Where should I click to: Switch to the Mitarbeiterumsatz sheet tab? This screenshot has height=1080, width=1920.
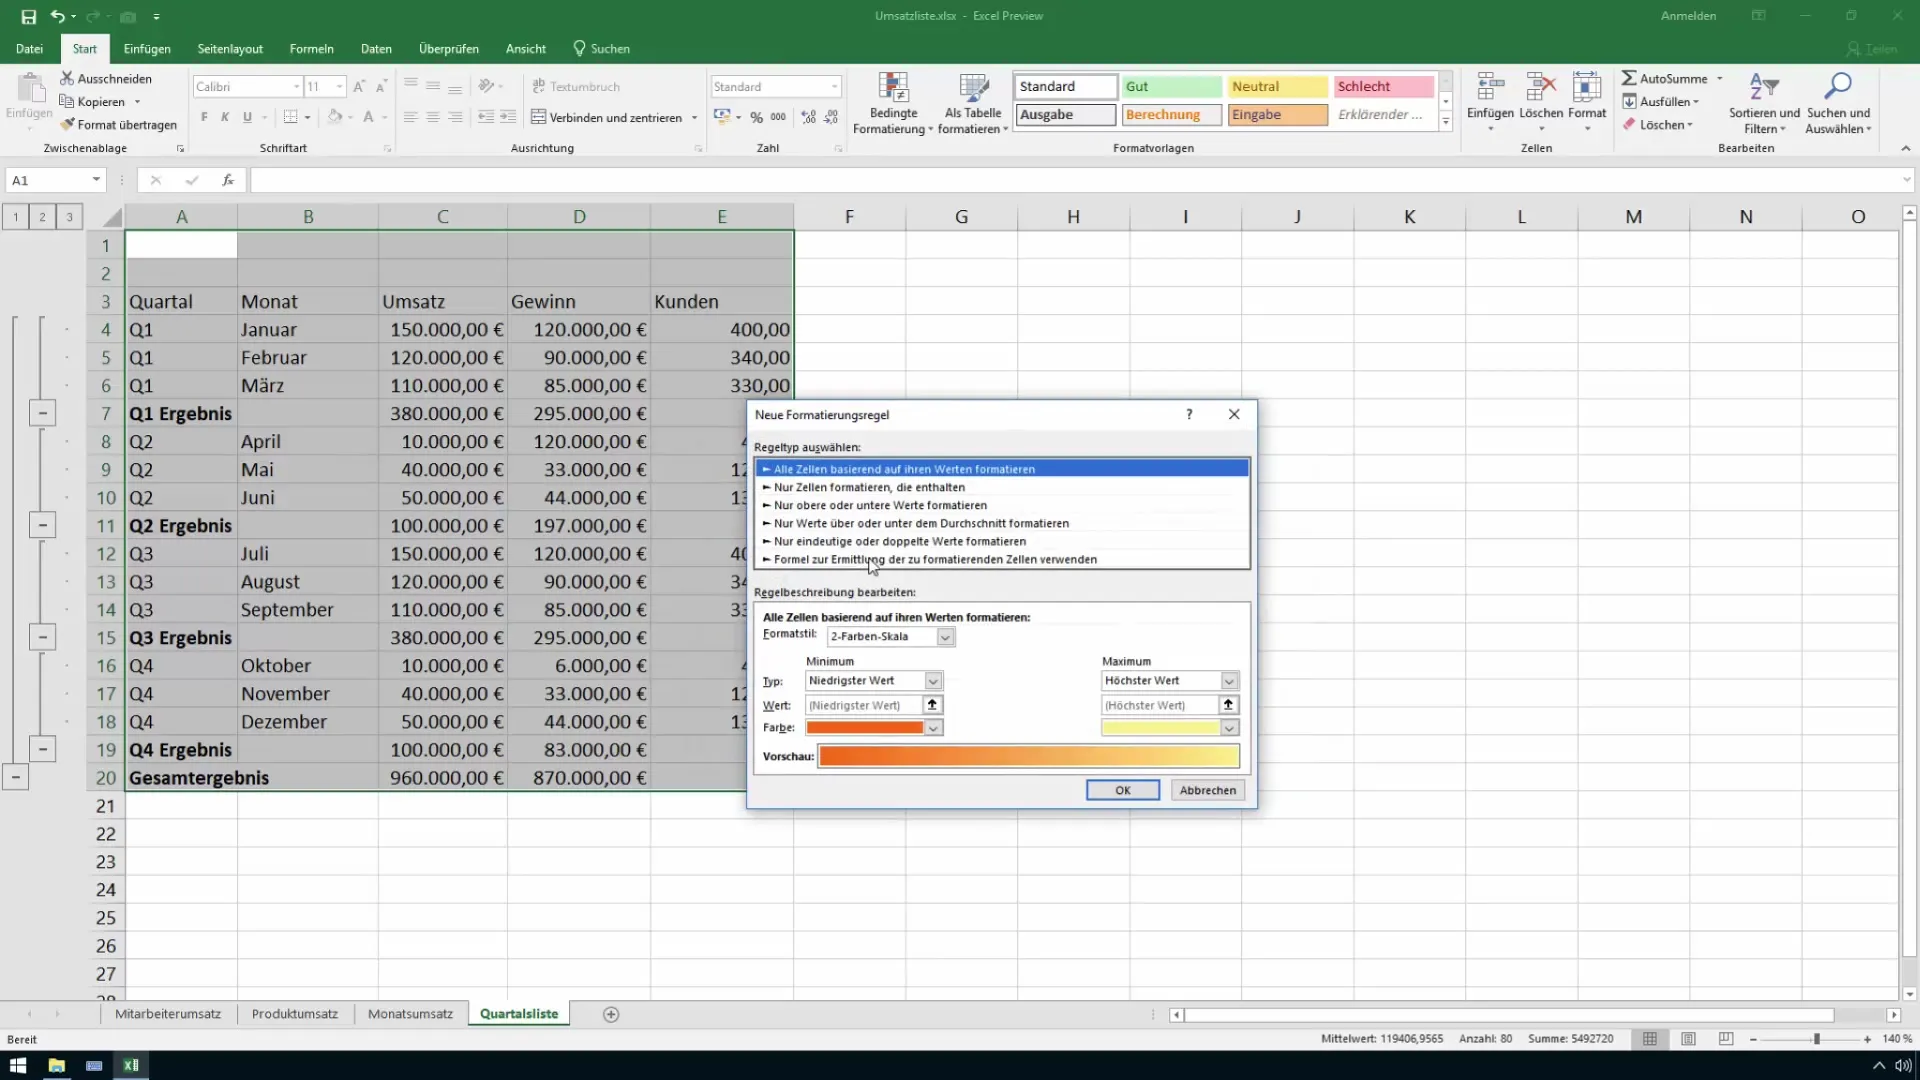point(168,1014)
